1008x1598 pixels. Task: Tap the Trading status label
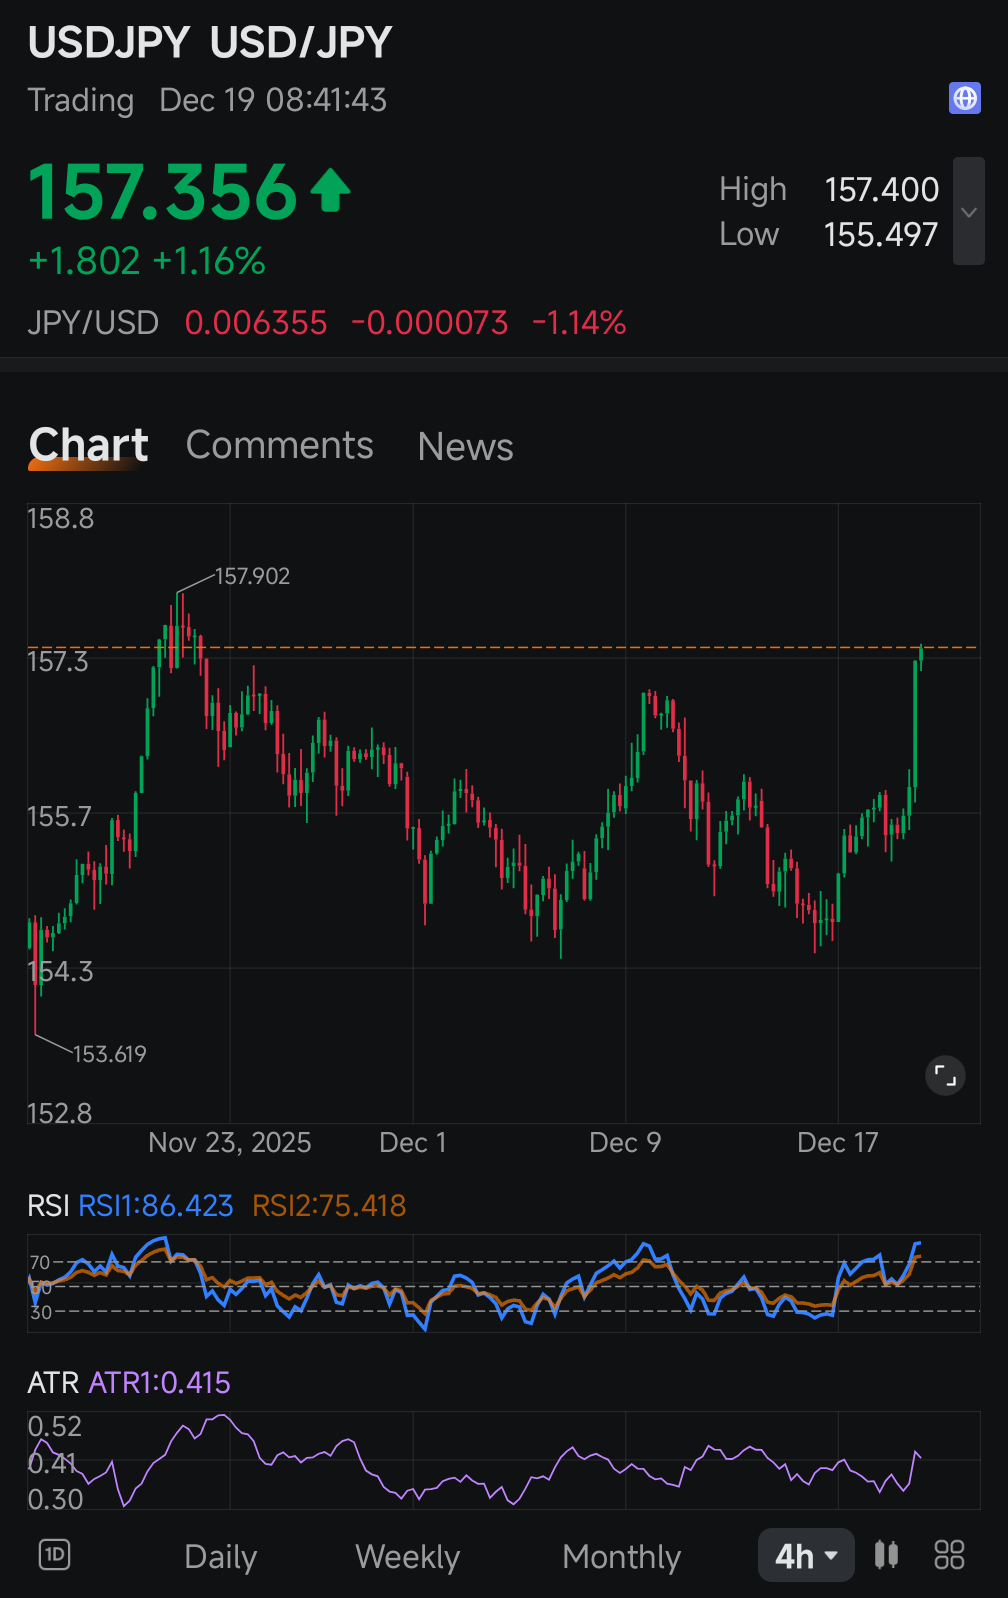pos(81,100)
